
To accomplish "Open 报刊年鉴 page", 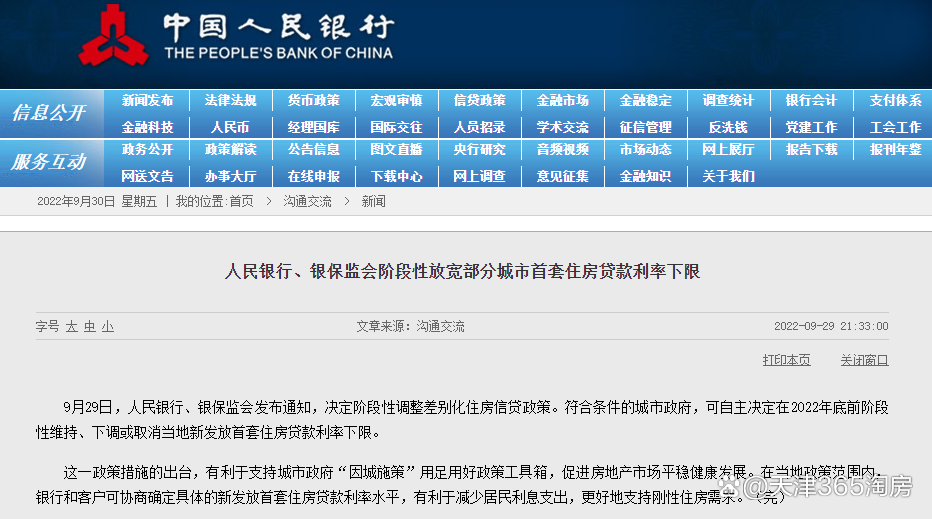I will [896, 149].
